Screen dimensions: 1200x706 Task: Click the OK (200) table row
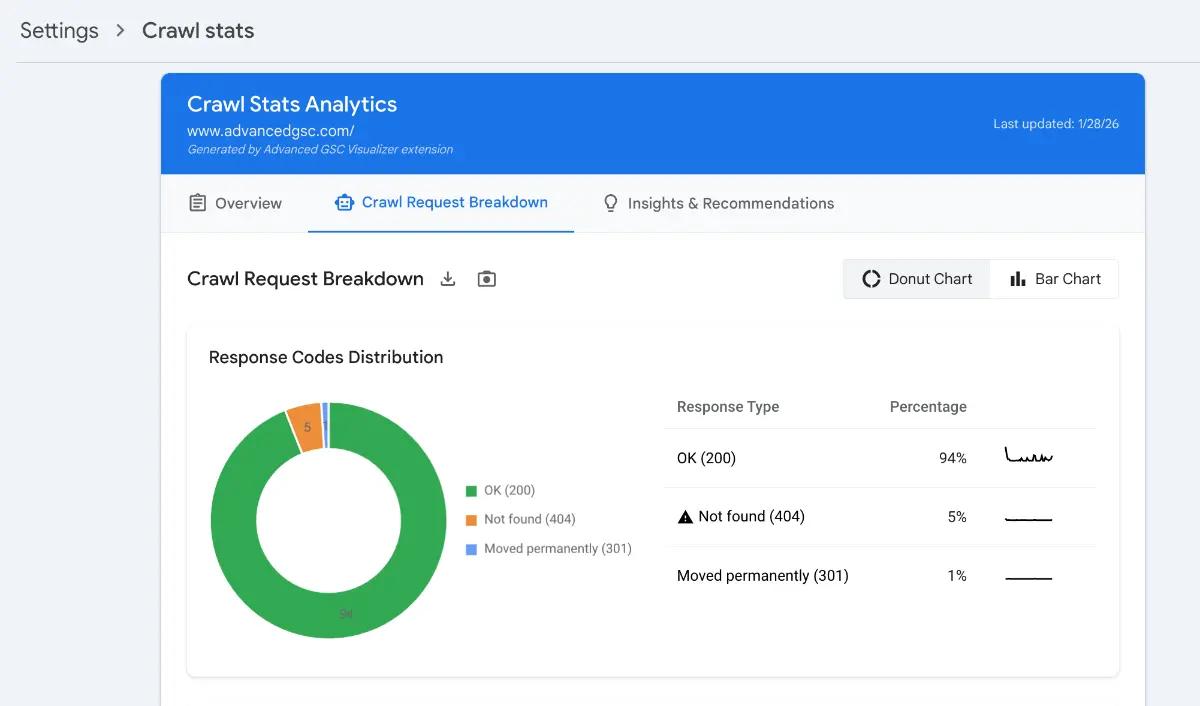pos(880,458)
